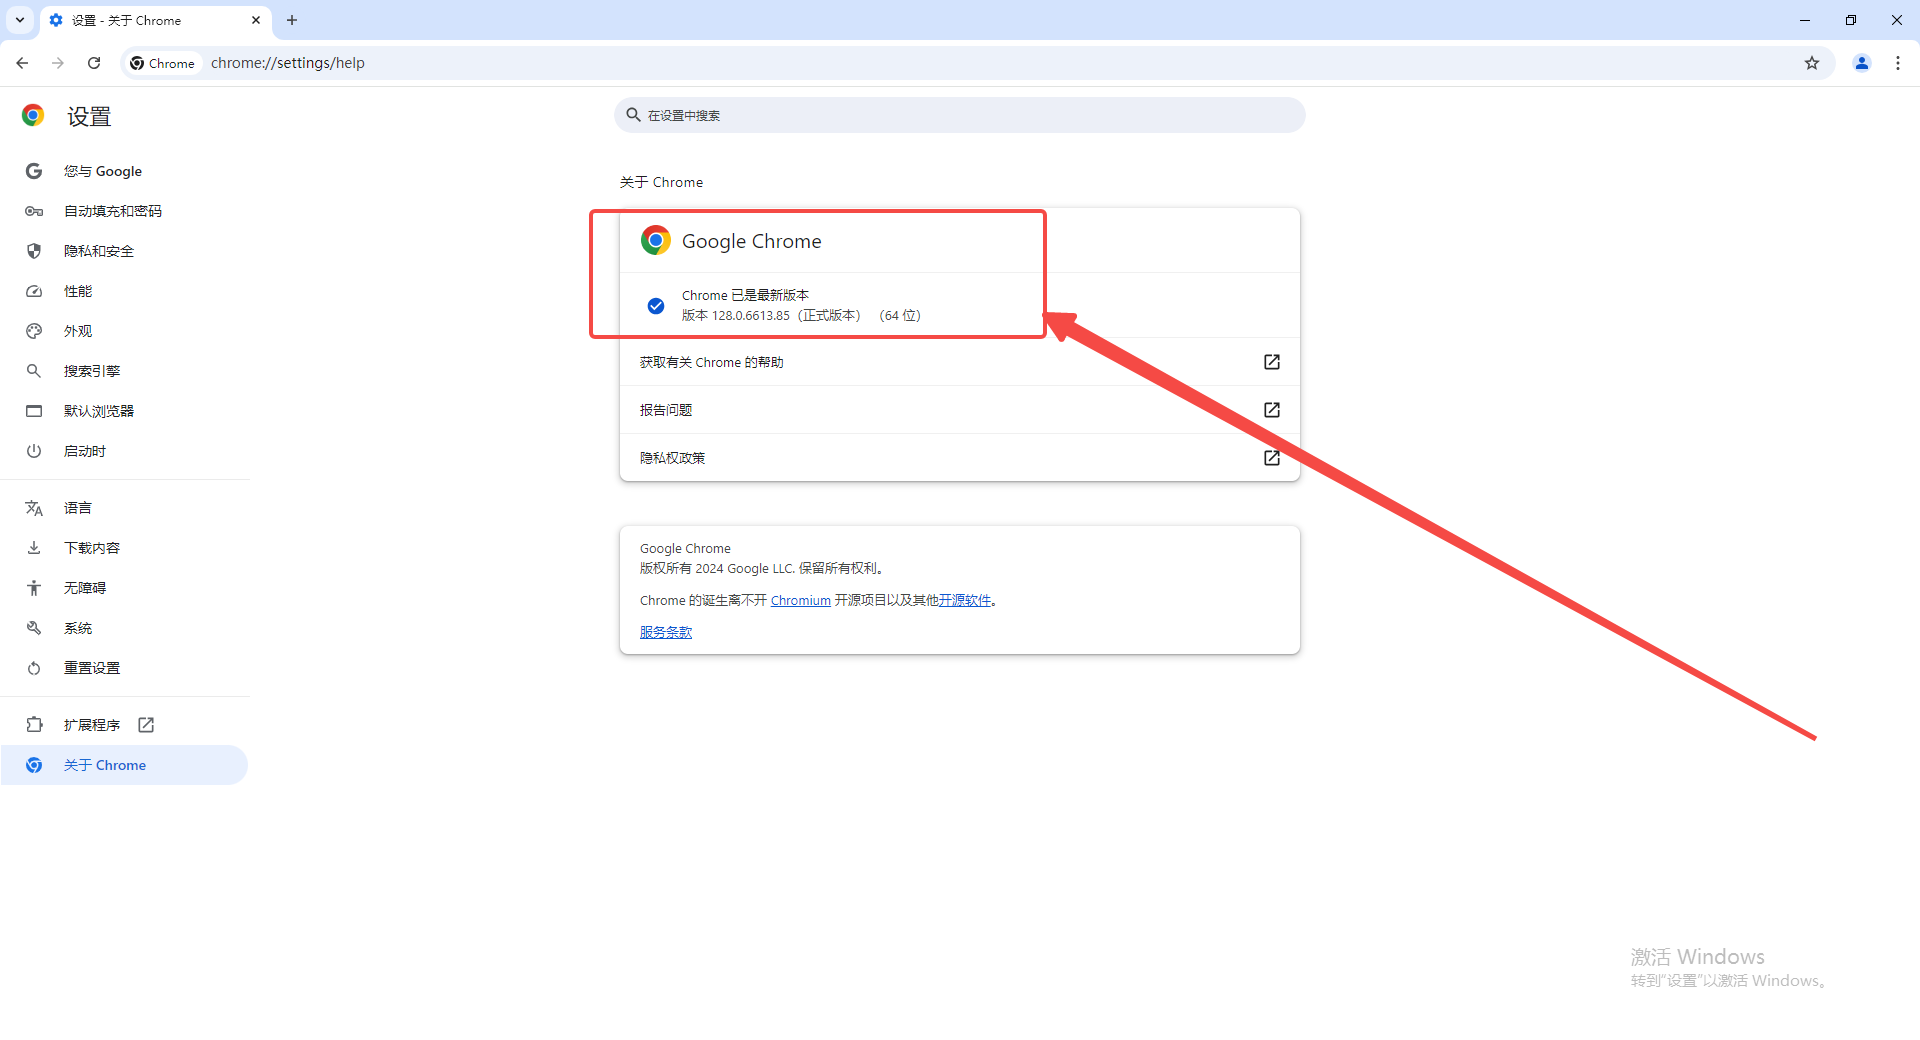
Task: Click the key icon for autofill
Action: click(34, 211)
